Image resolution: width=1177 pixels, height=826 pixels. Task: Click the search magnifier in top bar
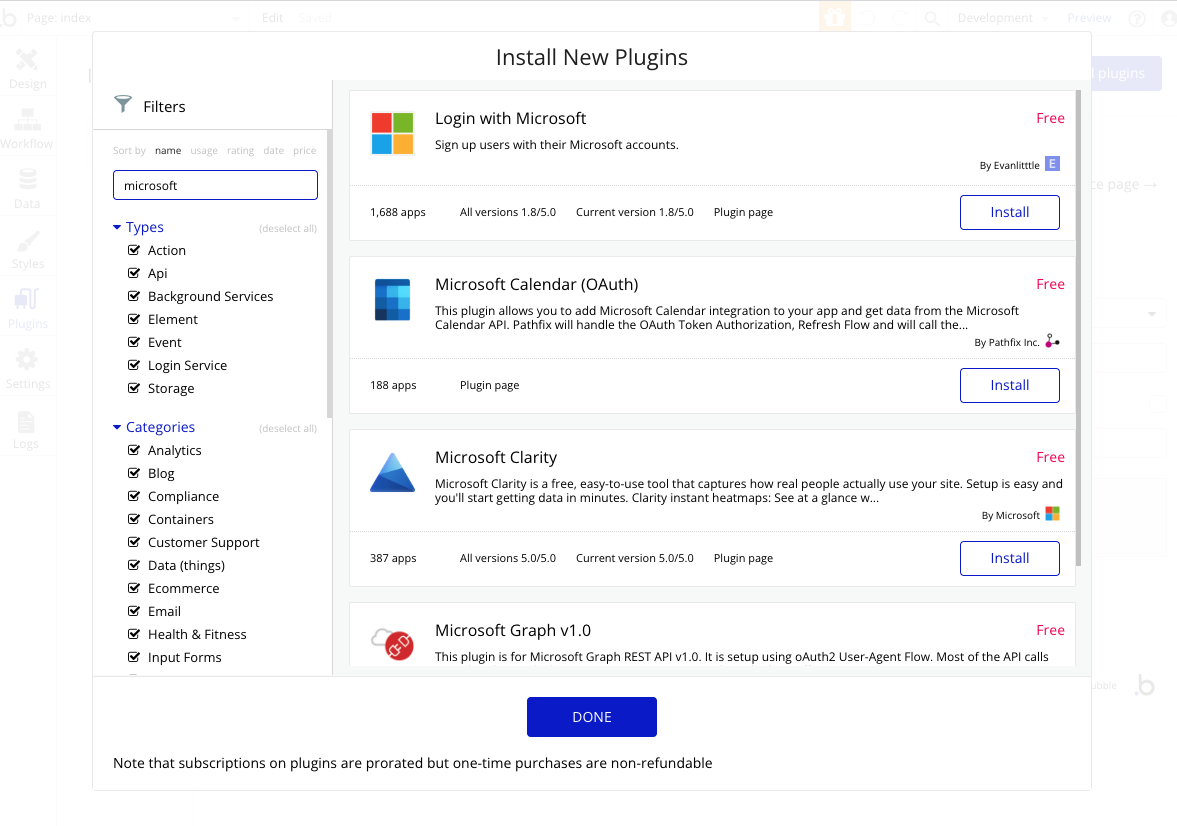point(932,18)
